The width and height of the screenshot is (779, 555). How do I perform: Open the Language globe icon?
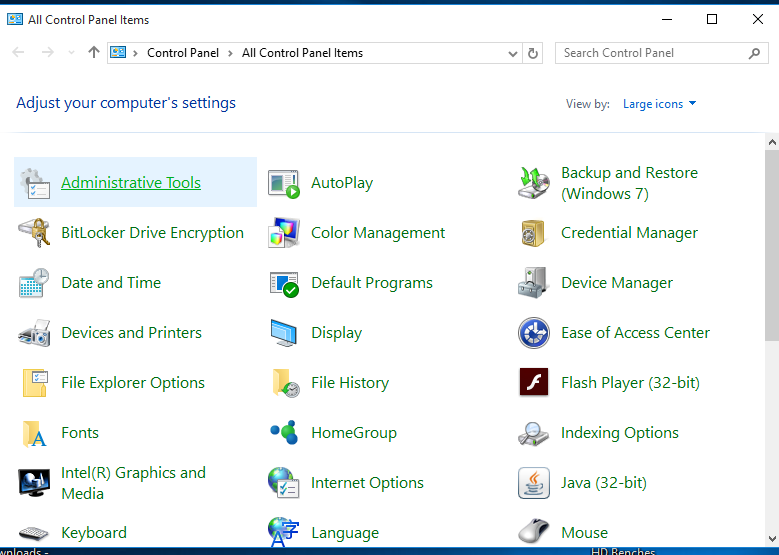[x=284, y=532]
